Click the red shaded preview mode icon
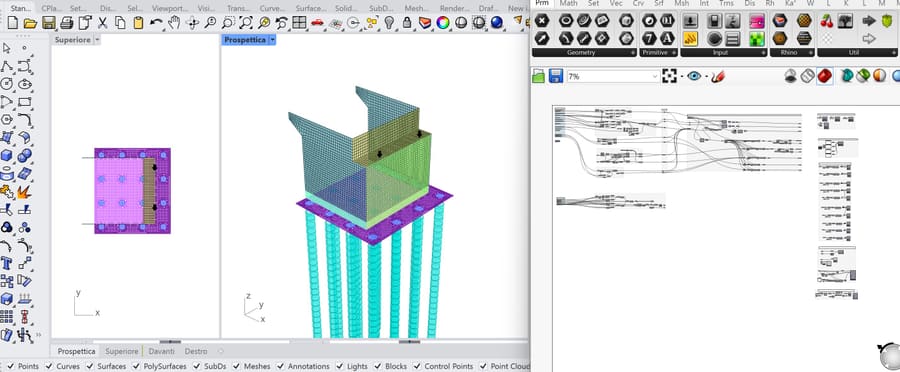 [x=825, y=76]
